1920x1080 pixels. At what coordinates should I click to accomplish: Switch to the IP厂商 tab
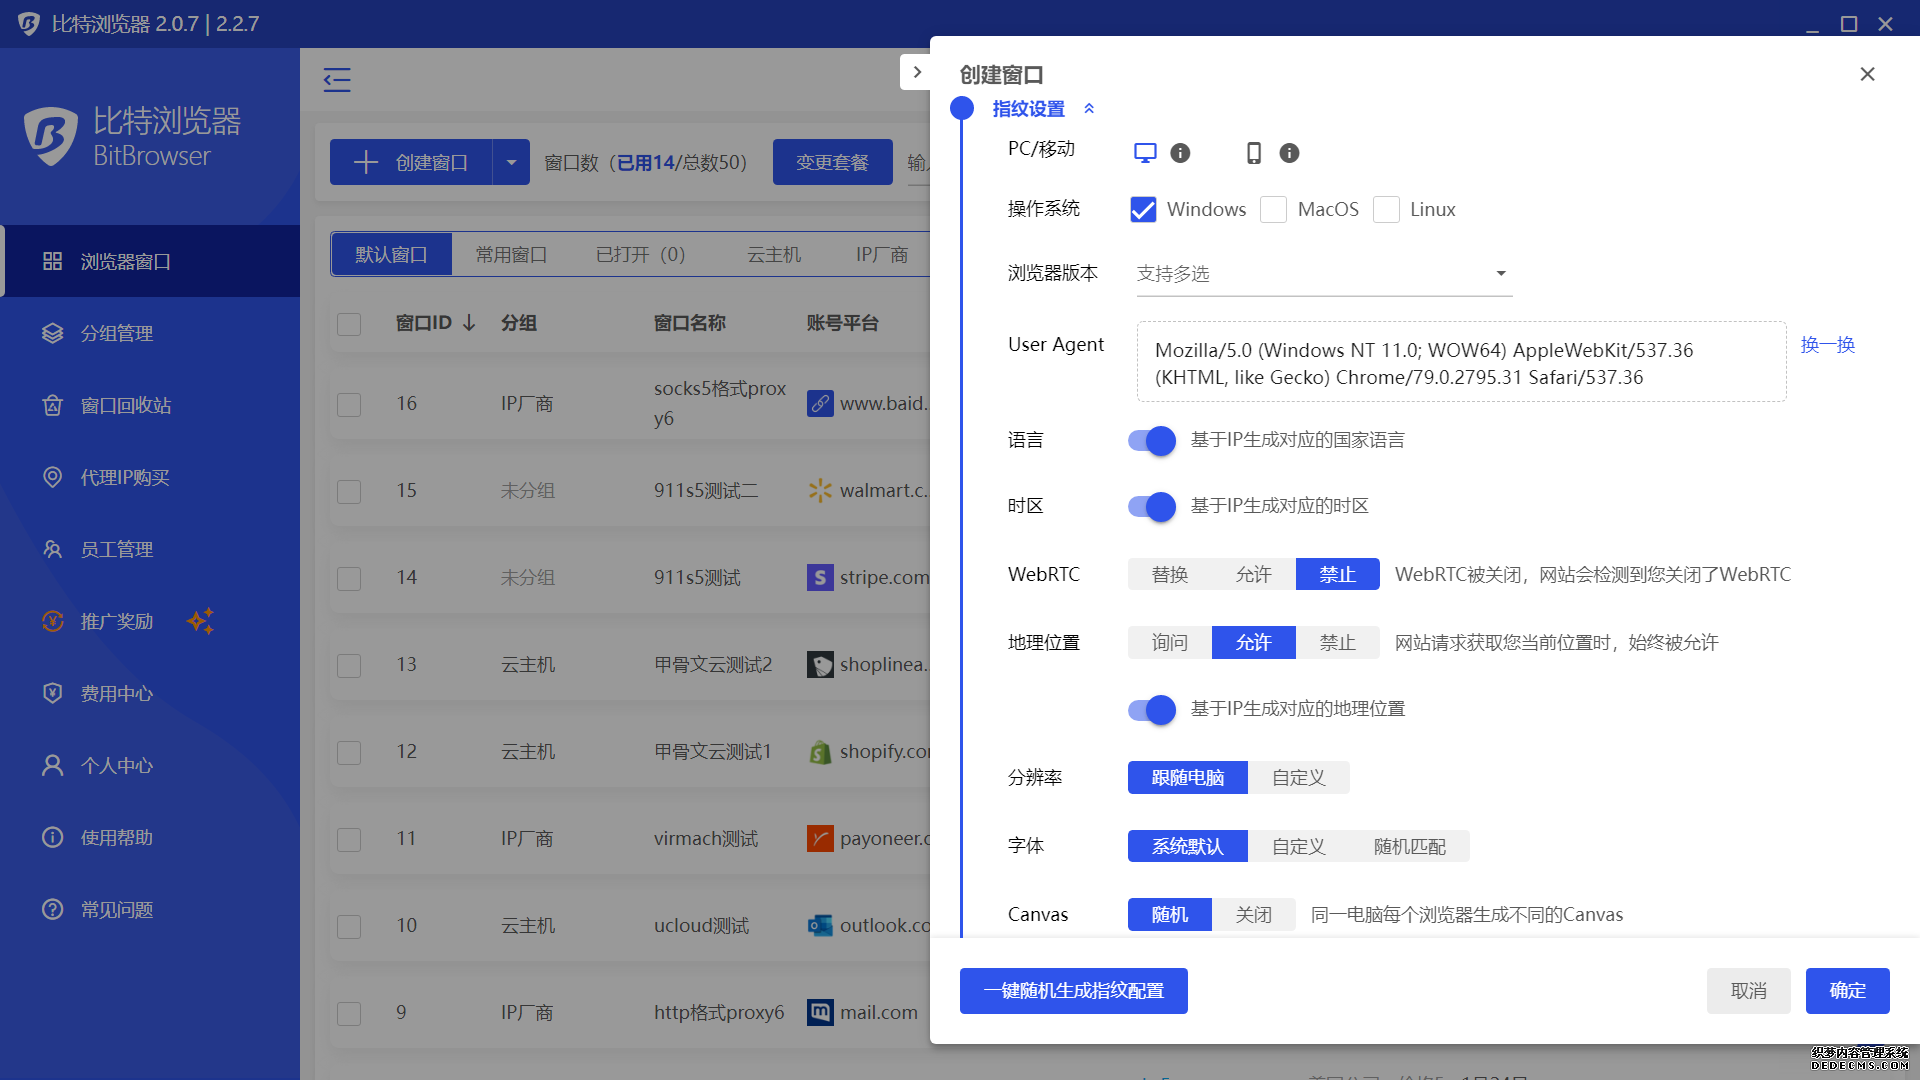click(x=880, y=254)
